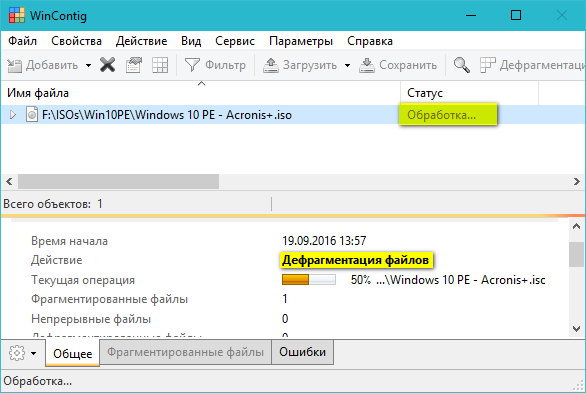Viewport: 586px width, 393px height.
Task: Click the Загрузить load icon
Action: (271, 65)
